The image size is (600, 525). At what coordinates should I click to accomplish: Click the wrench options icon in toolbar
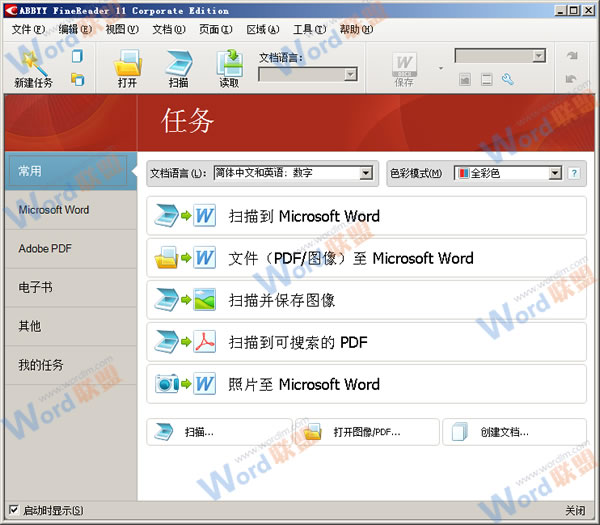508,80
